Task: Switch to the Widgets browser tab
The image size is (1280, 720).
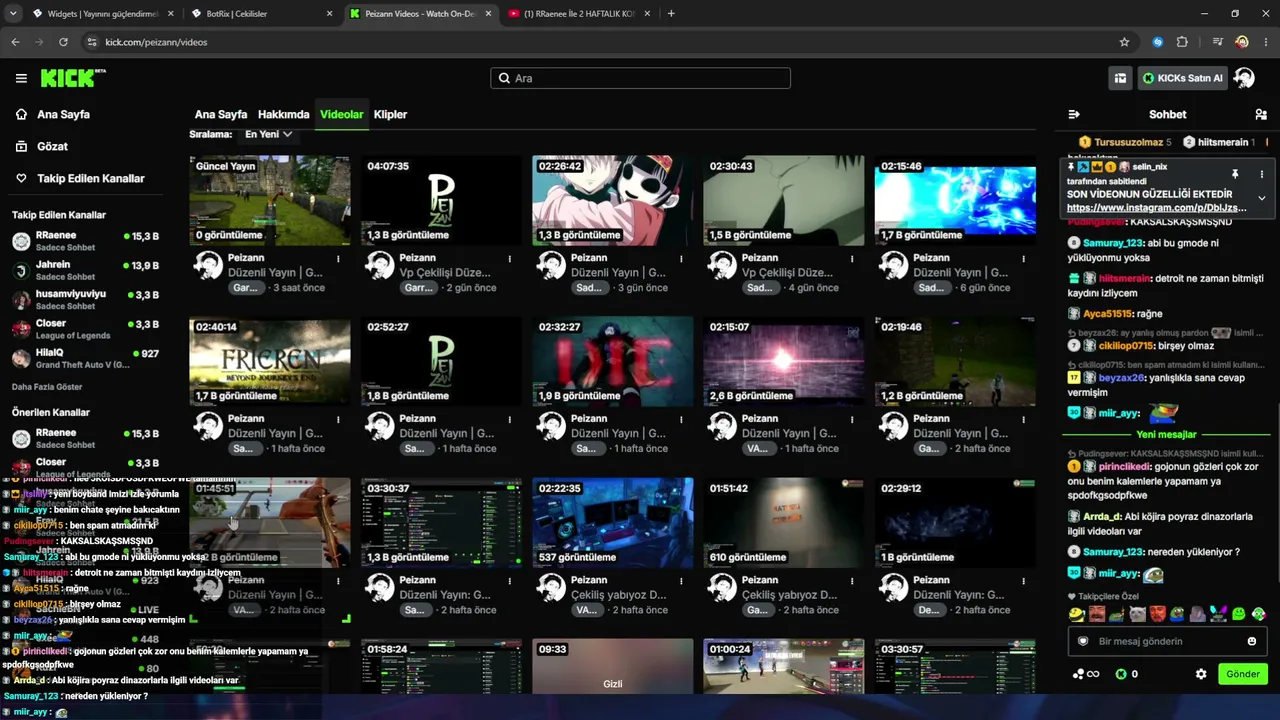Action: pos(102,13)
